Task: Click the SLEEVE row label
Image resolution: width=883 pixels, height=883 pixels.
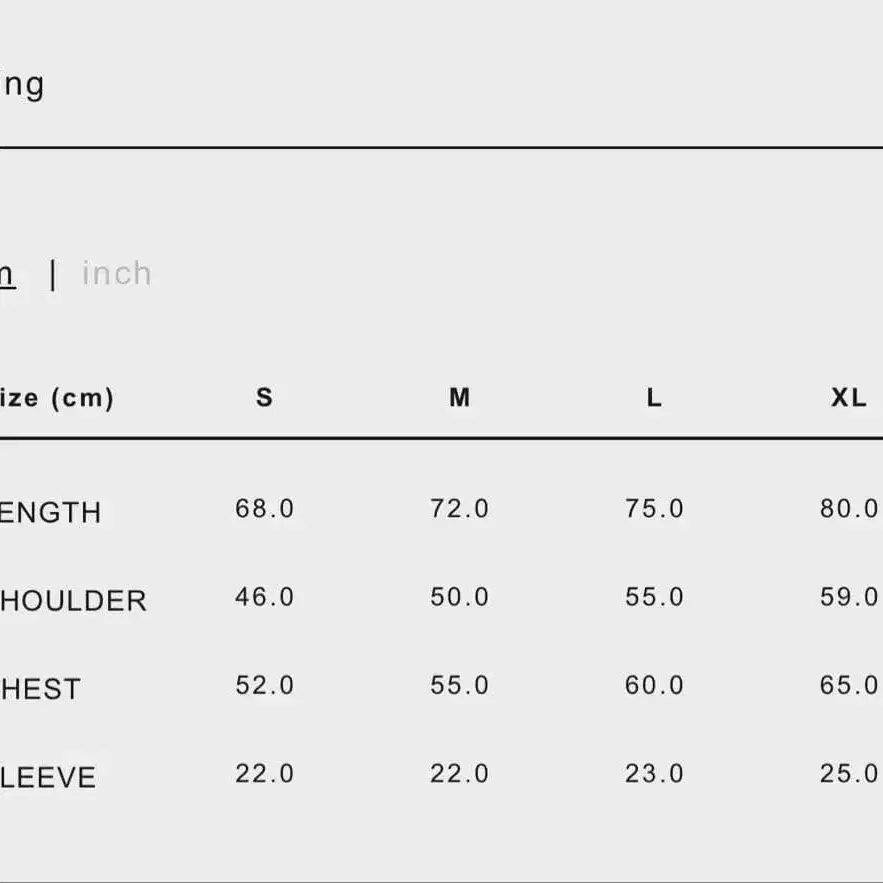Action: (48, 778)
